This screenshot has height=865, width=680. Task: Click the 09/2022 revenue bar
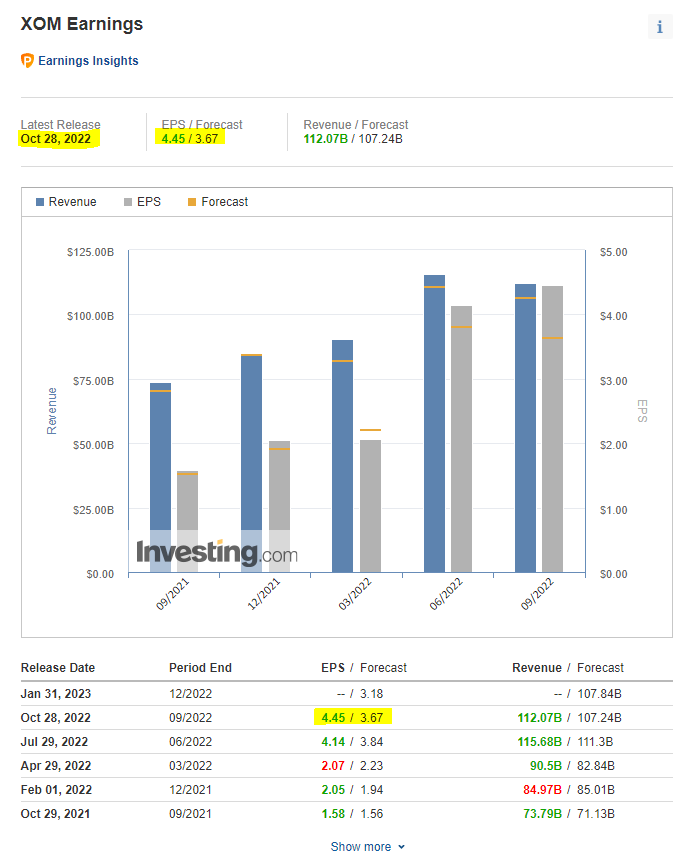pos(525,428)
